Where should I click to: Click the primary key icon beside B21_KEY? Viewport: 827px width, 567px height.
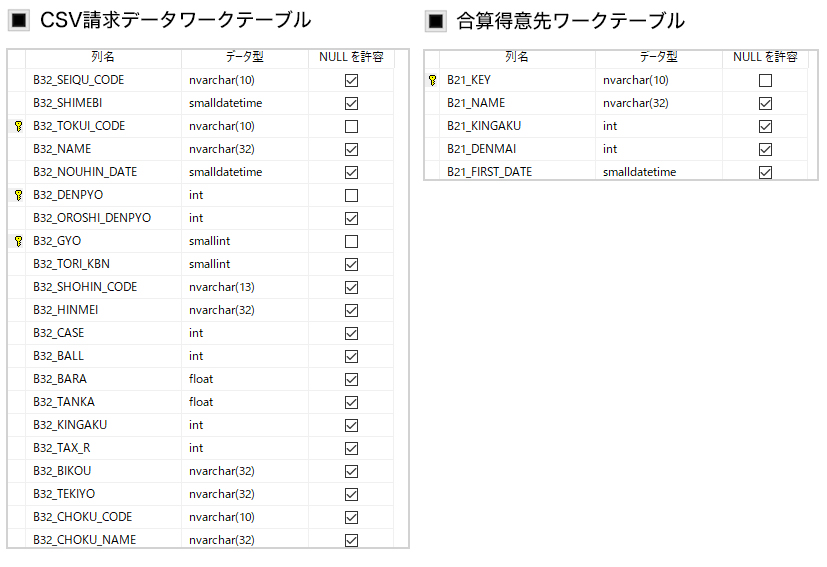pos(432,80)
